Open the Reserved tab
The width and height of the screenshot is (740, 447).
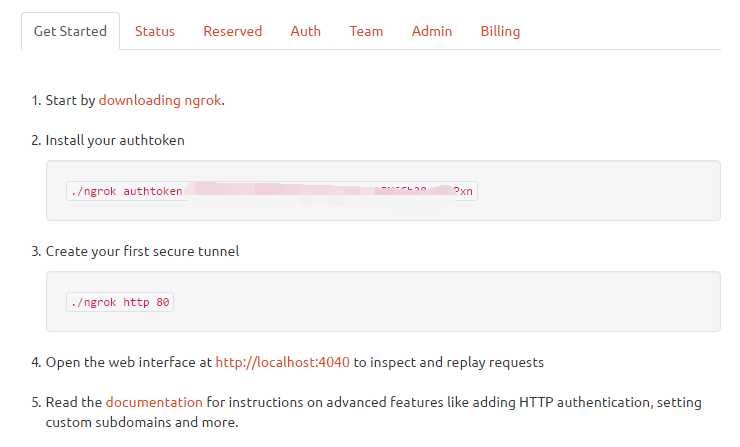233,31
